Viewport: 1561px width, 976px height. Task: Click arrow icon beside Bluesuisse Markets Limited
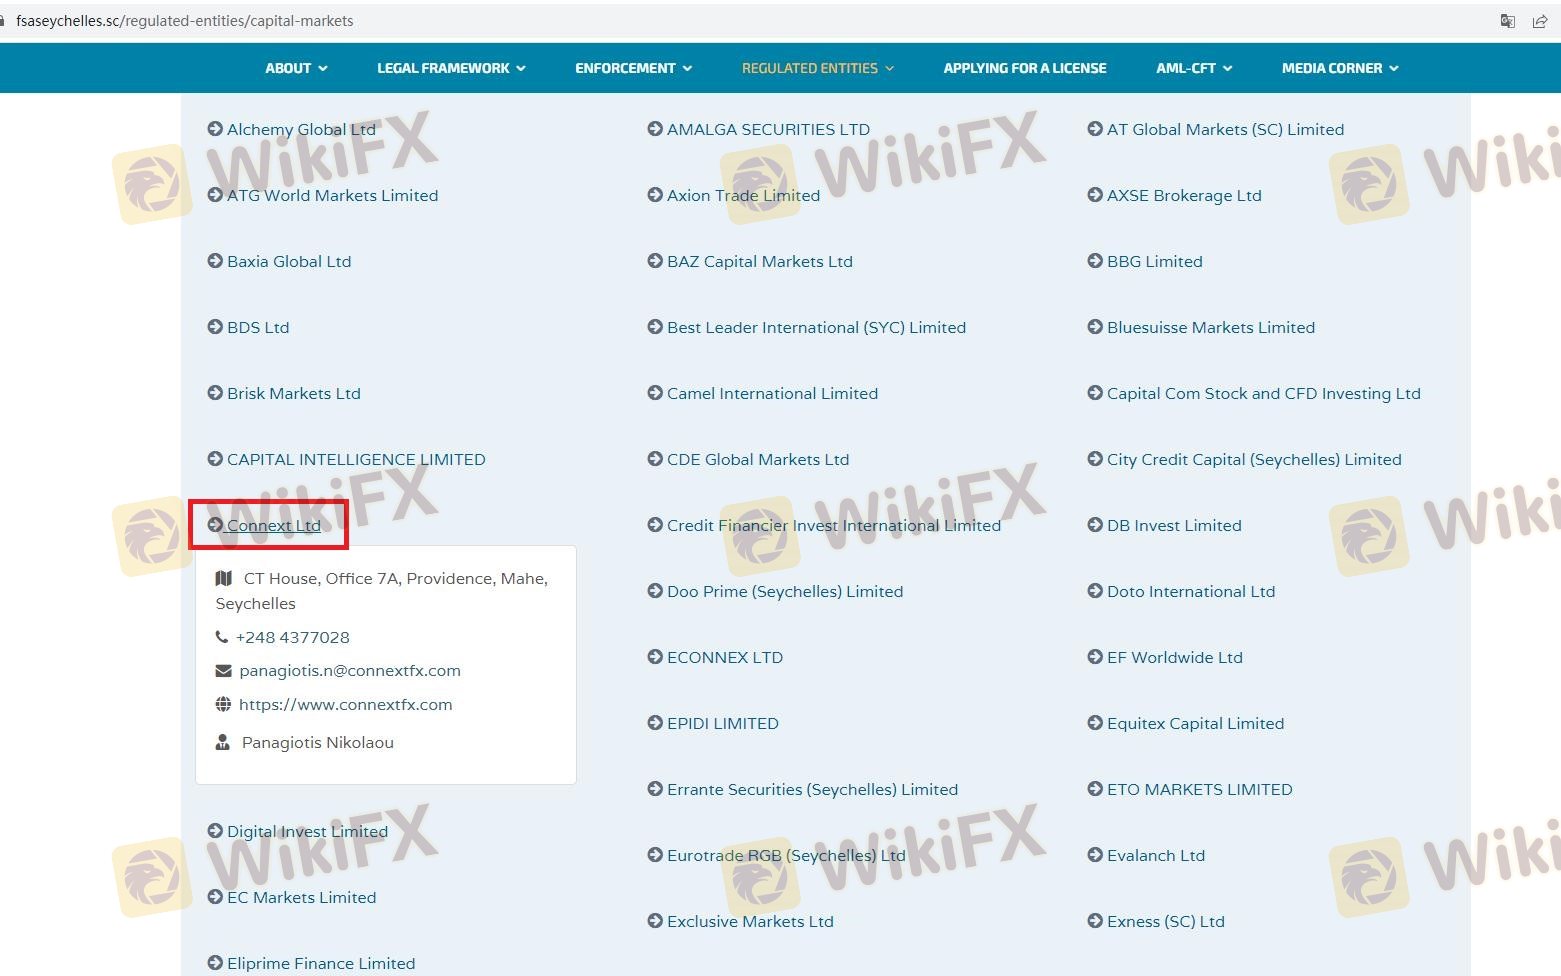[x=1095, y=327]
